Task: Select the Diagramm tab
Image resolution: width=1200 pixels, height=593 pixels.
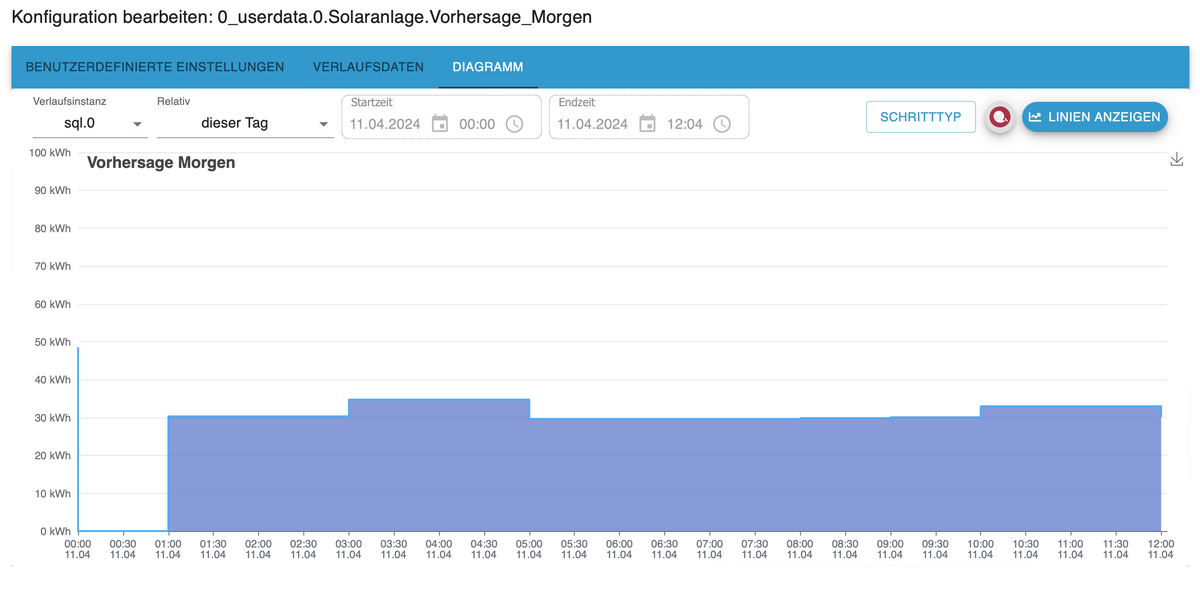Action: [x=488, y=67]
